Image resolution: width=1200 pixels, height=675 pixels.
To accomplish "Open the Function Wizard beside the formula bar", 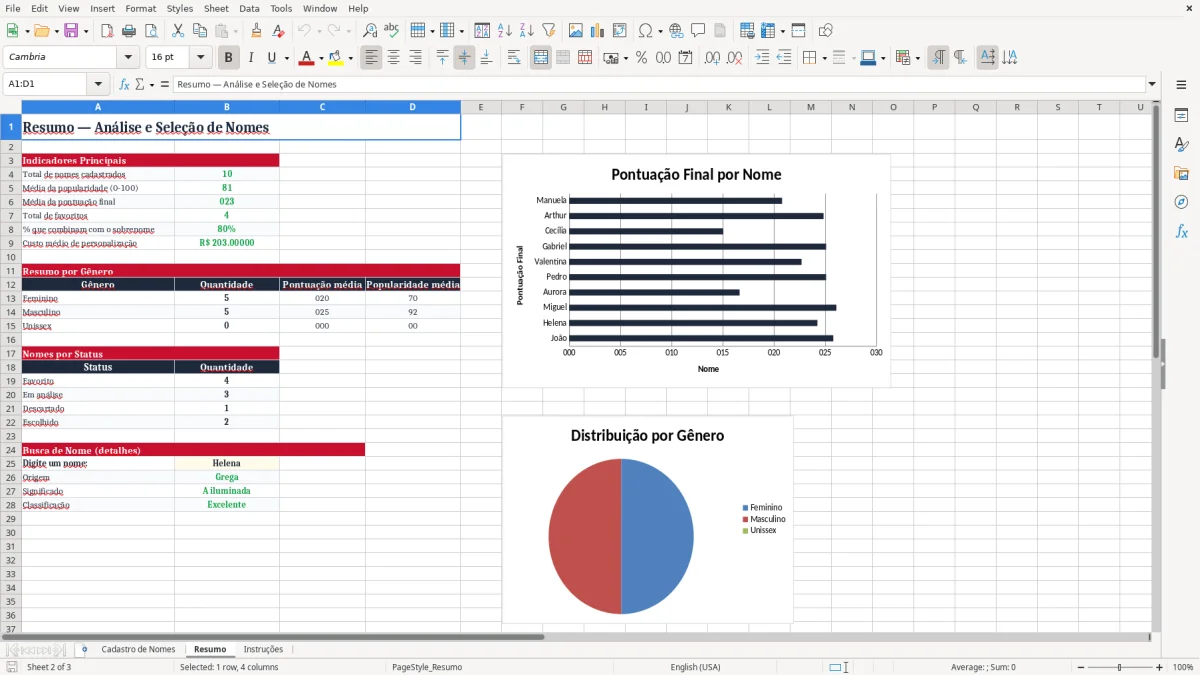I will pos(125,84).
